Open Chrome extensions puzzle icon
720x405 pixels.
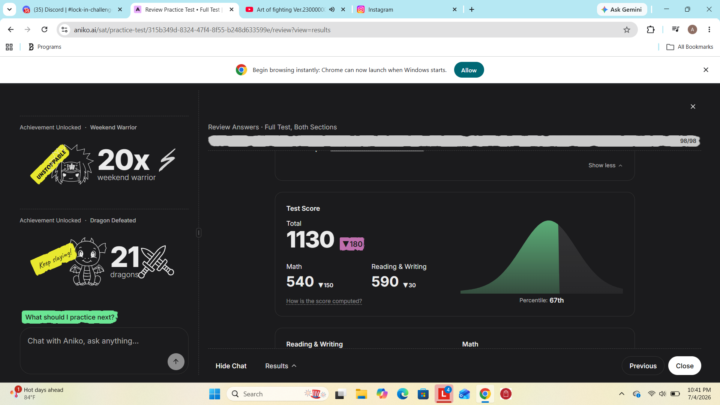650,30
